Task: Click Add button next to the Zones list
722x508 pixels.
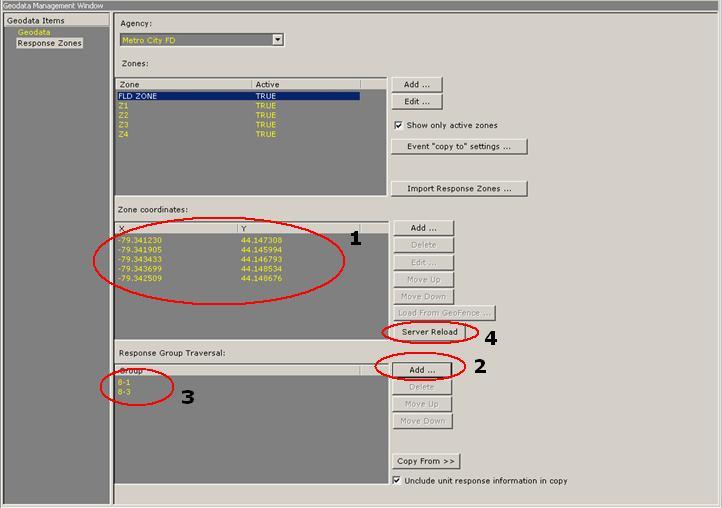Action: (x=416, y=85)
